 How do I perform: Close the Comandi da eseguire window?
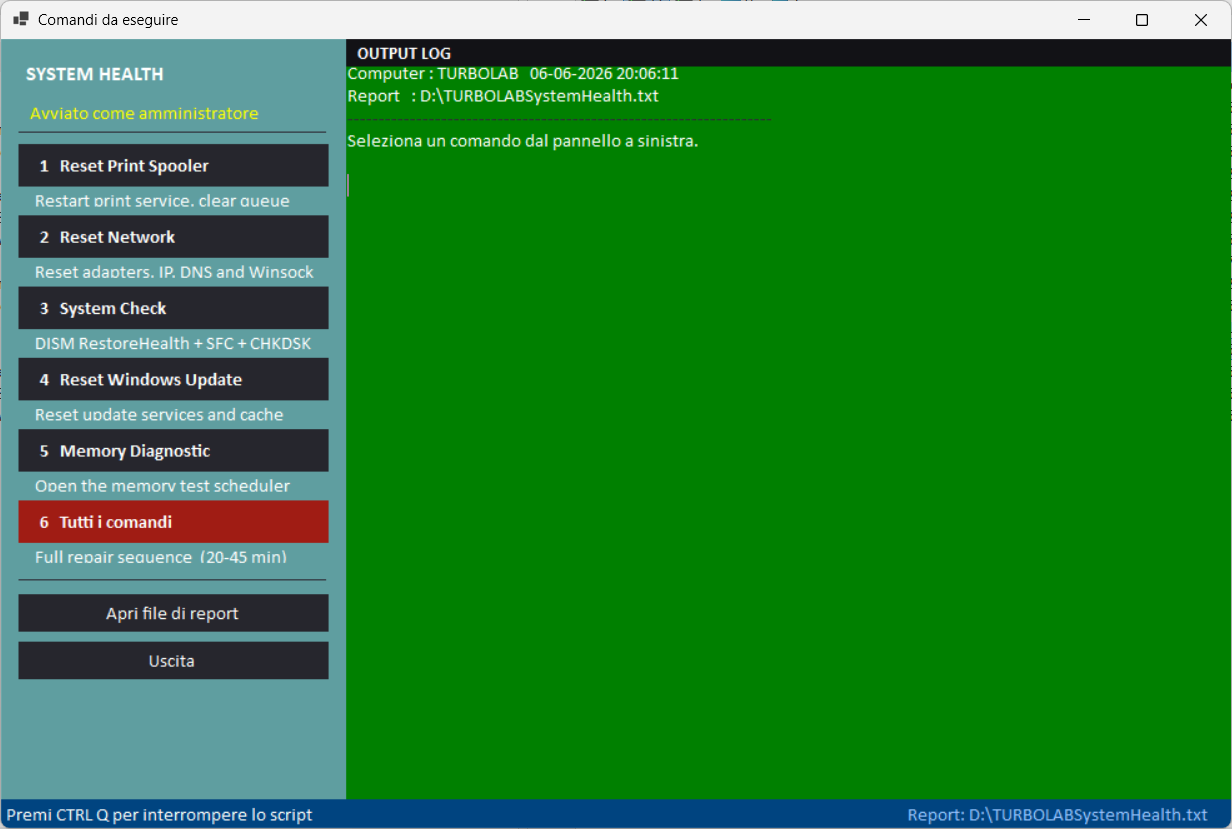point(1200,19)
